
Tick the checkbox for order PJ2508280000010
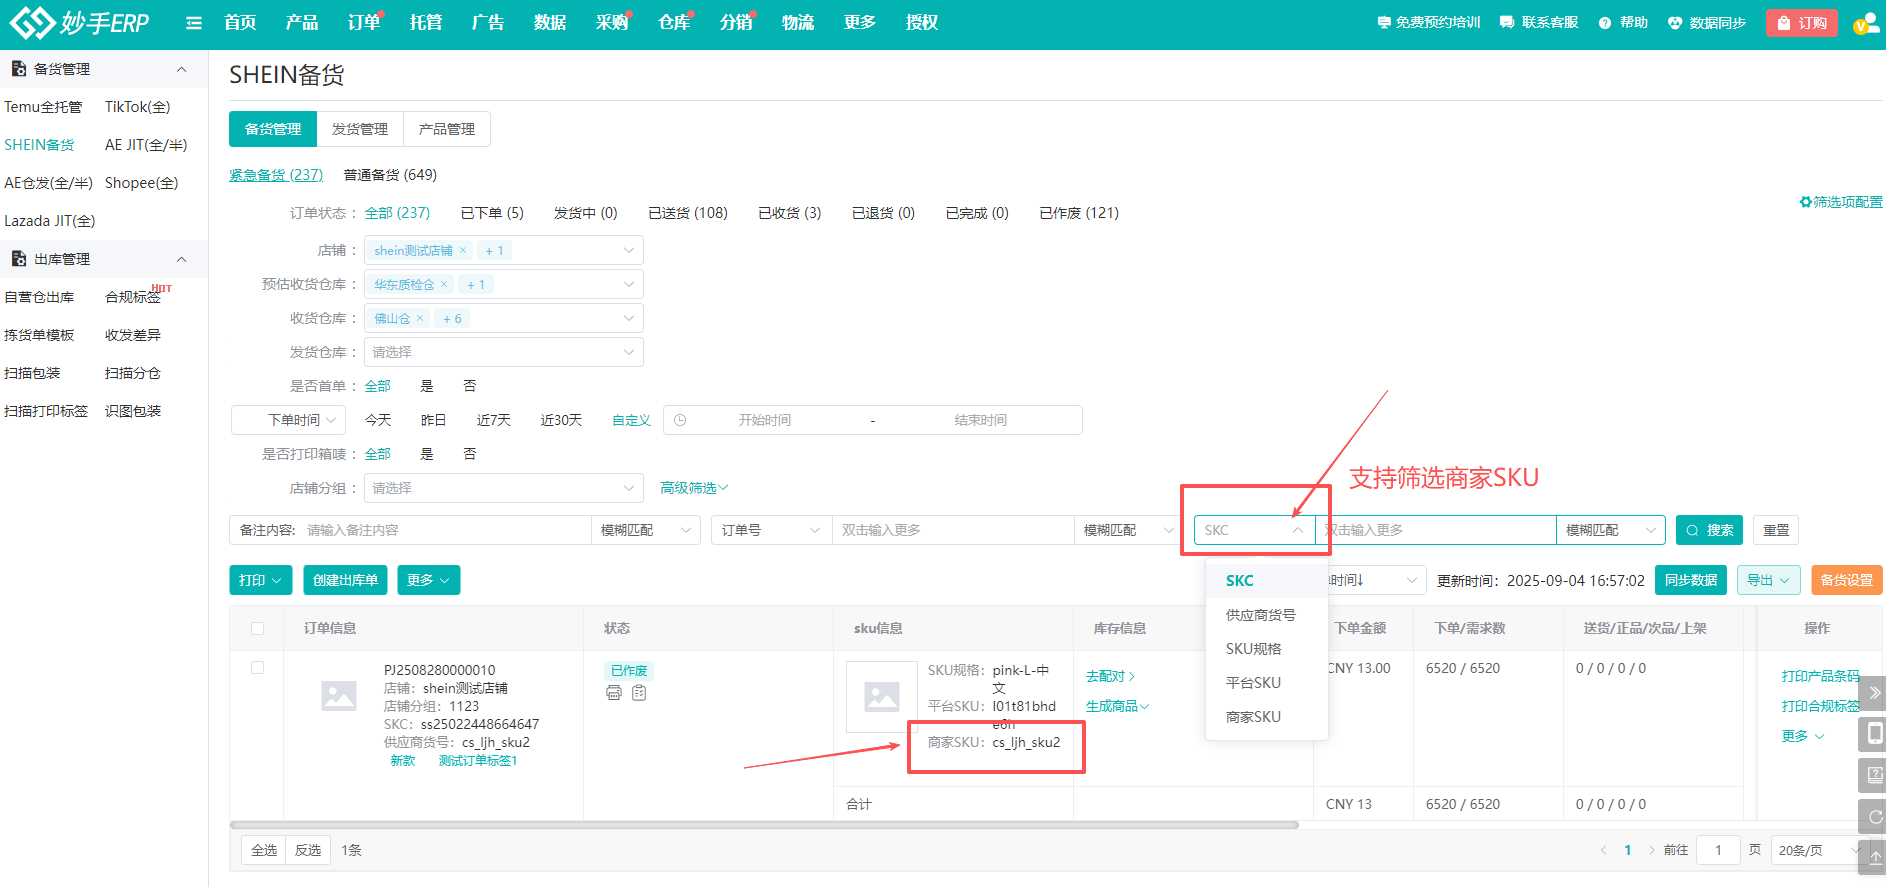click(257, 667)
